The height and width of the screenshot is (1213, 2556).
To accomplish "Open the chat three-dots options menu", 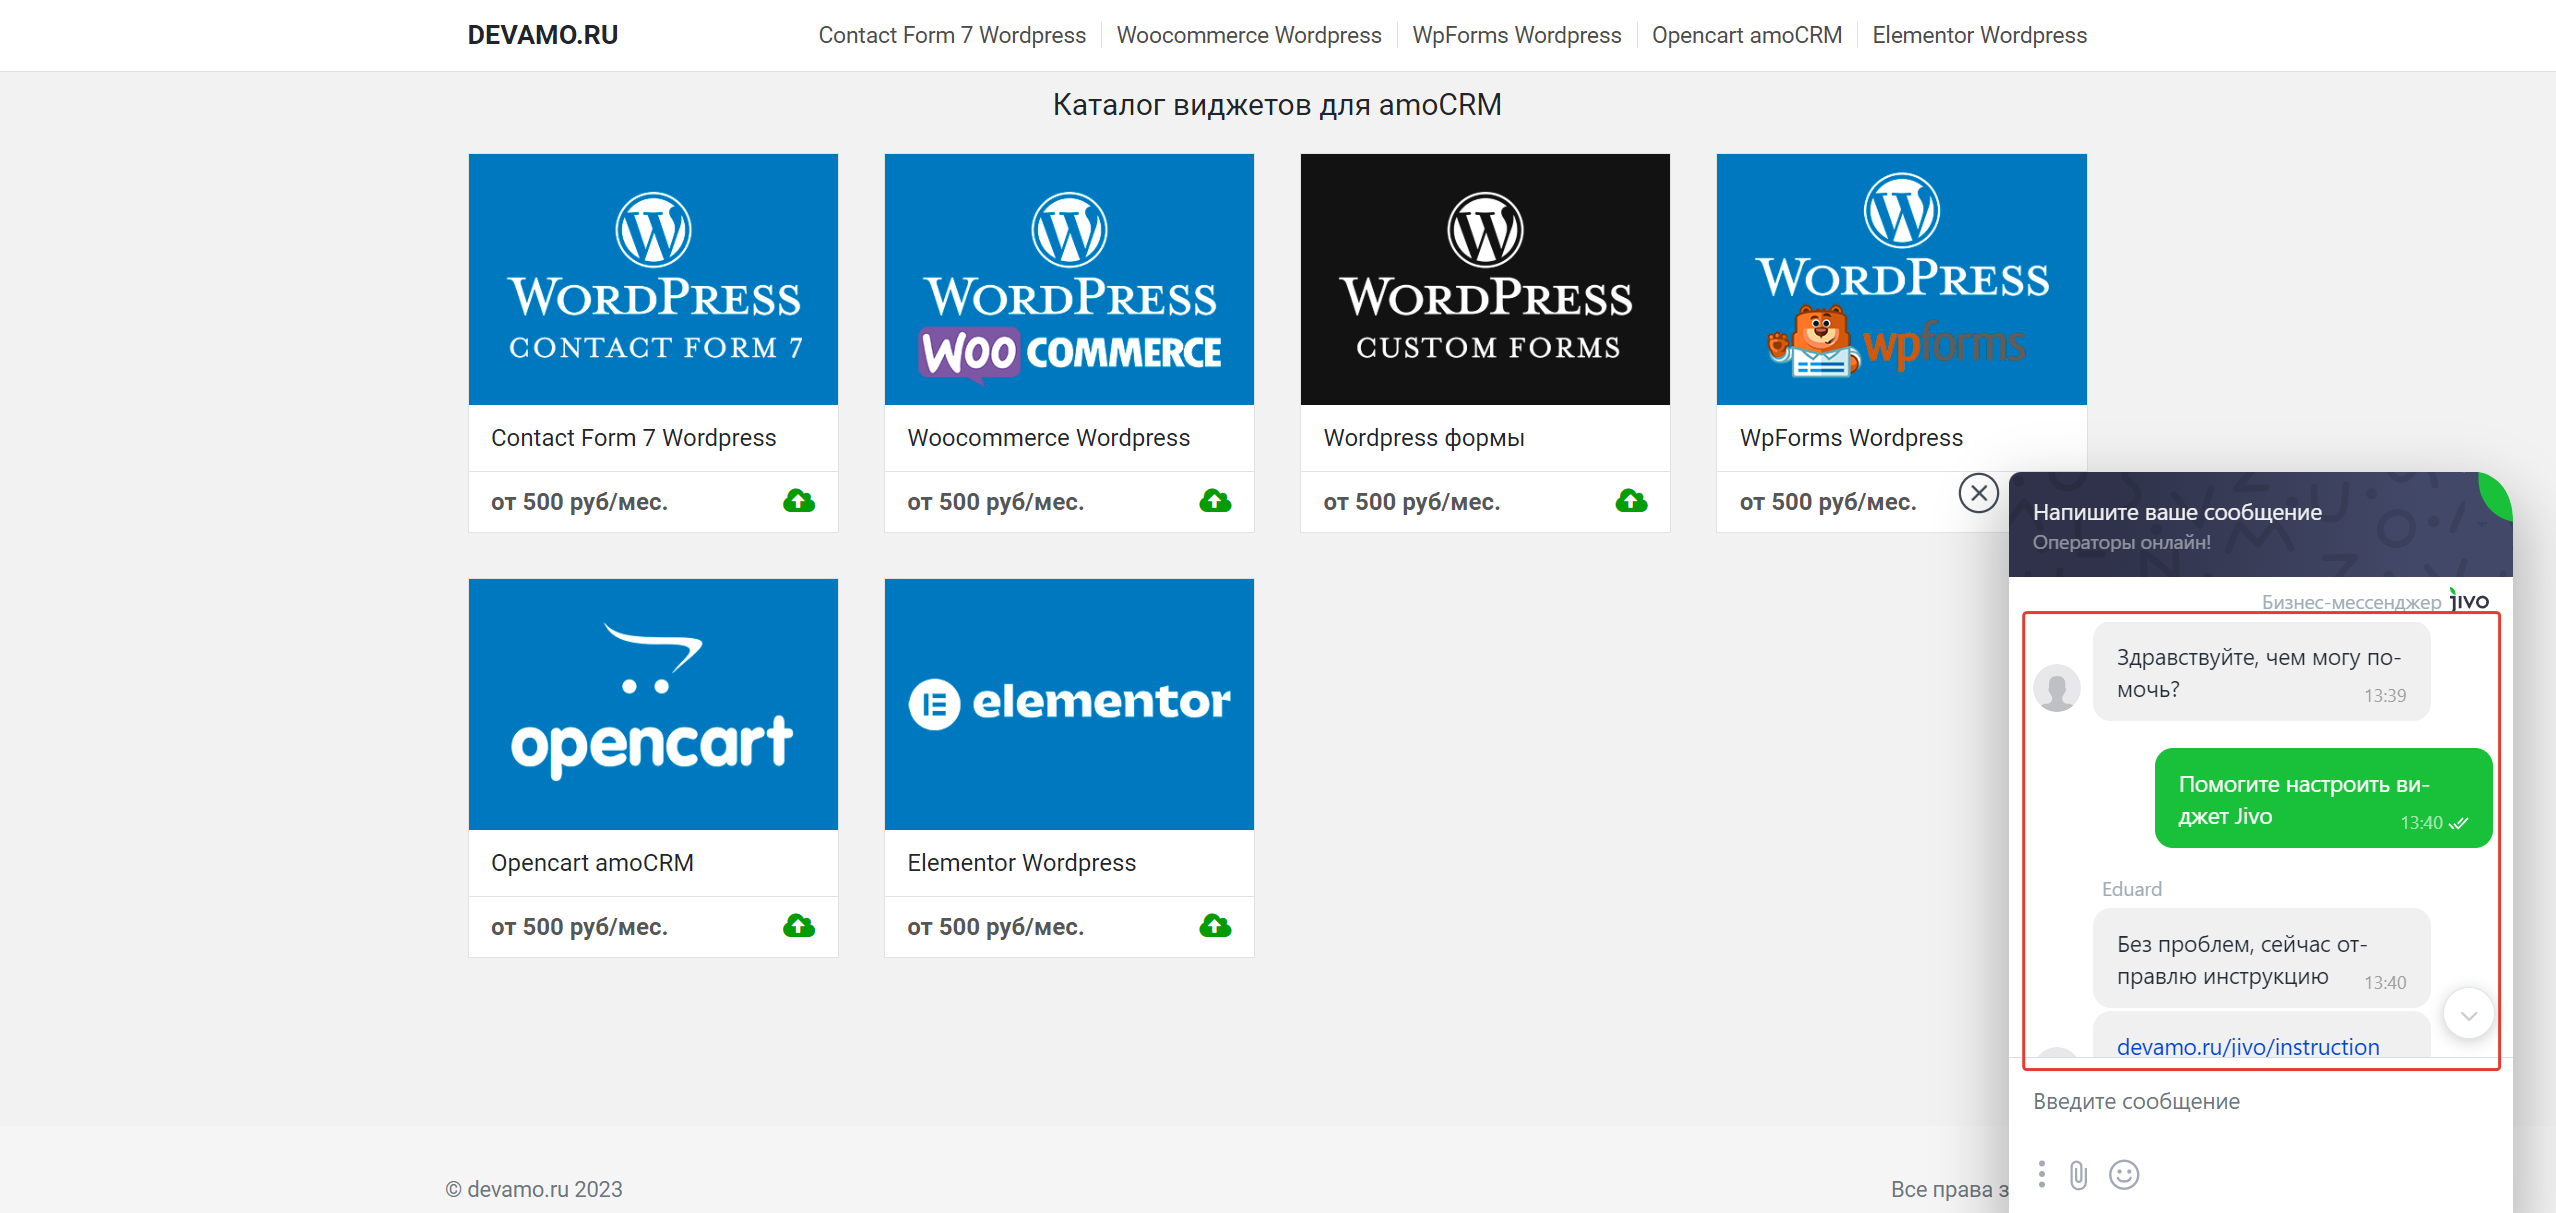I will click(2041, 1174).
